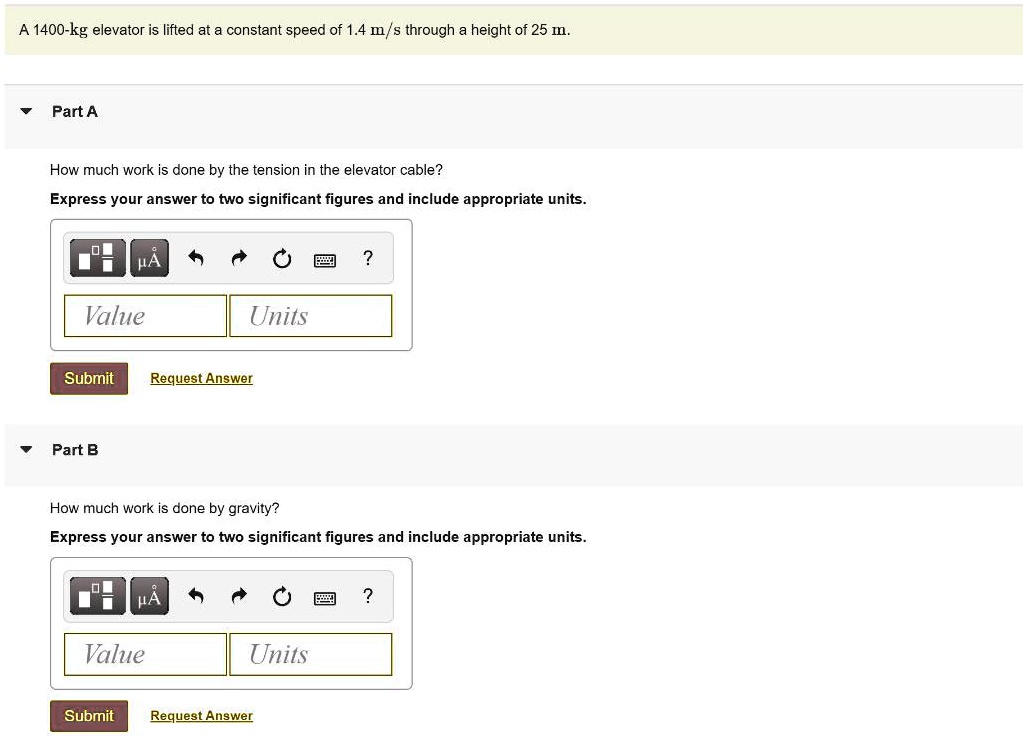Screen dimensions: 1023x736
Task: Open templates tool in Part A toolbar
Action: click(x=97, y=260)
